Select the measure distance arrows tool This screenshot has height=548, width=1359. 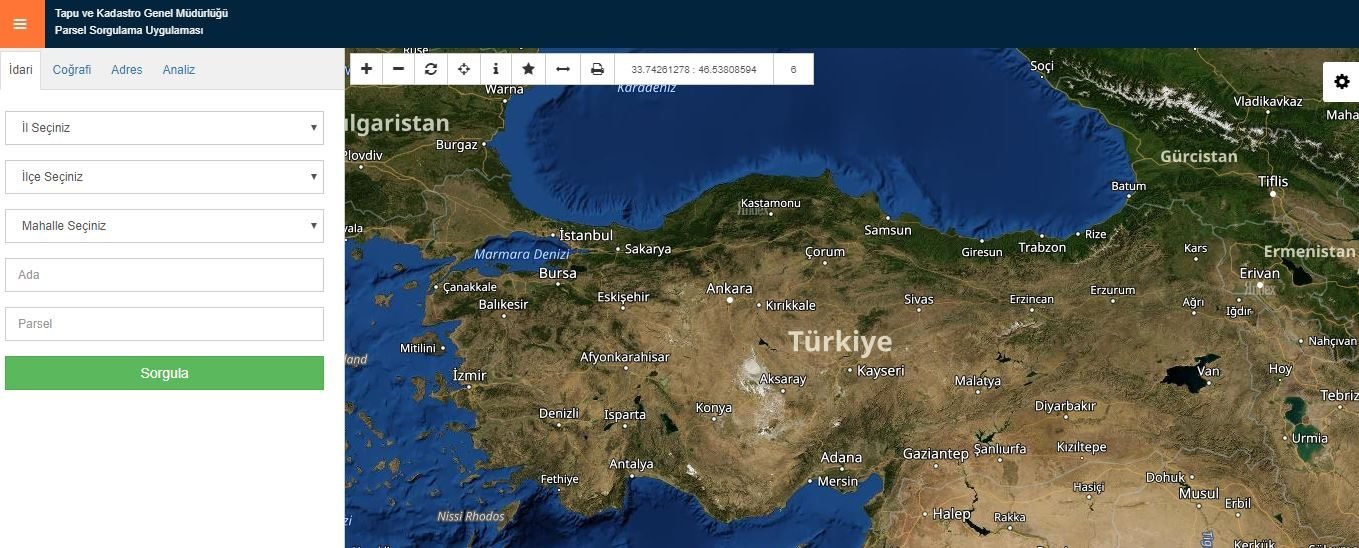pyautogui.click(x=562, y=69)
